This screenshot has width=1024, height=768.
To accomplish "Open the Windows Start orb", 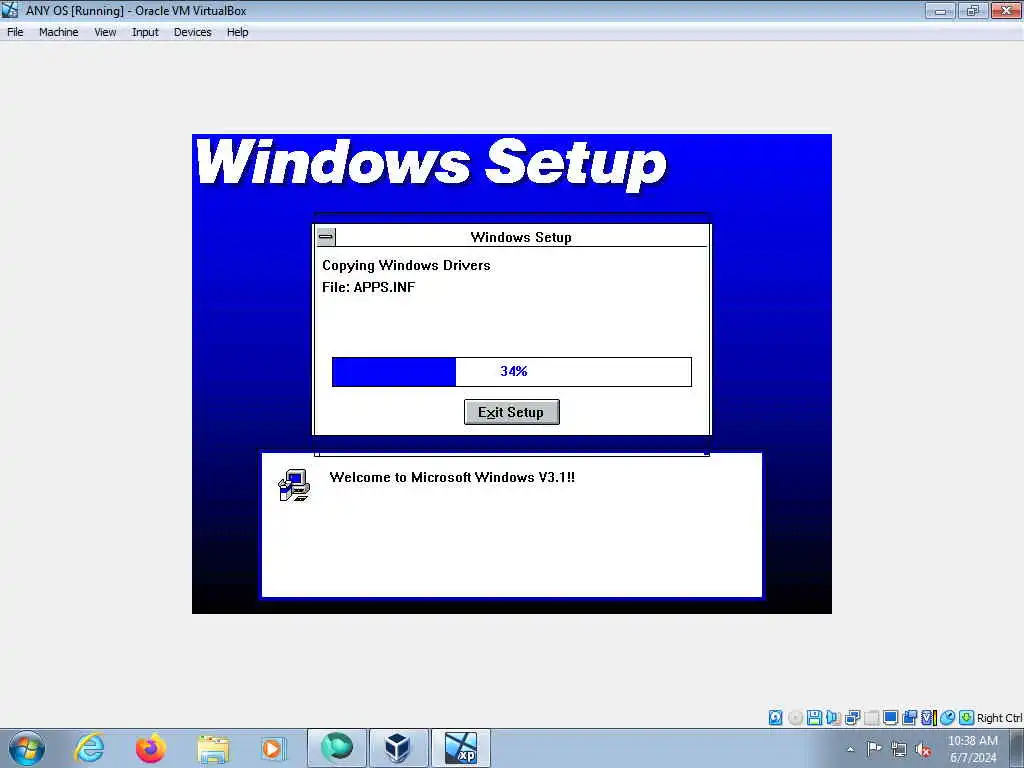I will 27,748.
